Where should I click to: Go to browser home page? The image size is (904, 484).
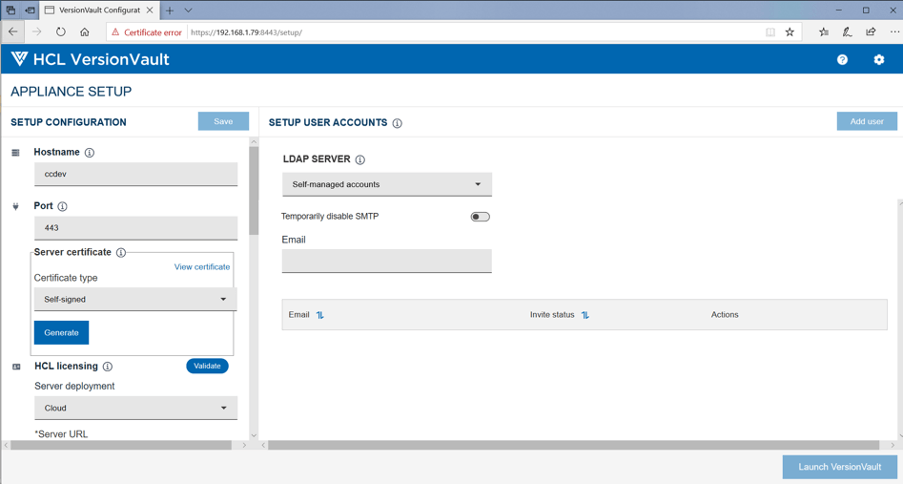(x=85, y=32)
